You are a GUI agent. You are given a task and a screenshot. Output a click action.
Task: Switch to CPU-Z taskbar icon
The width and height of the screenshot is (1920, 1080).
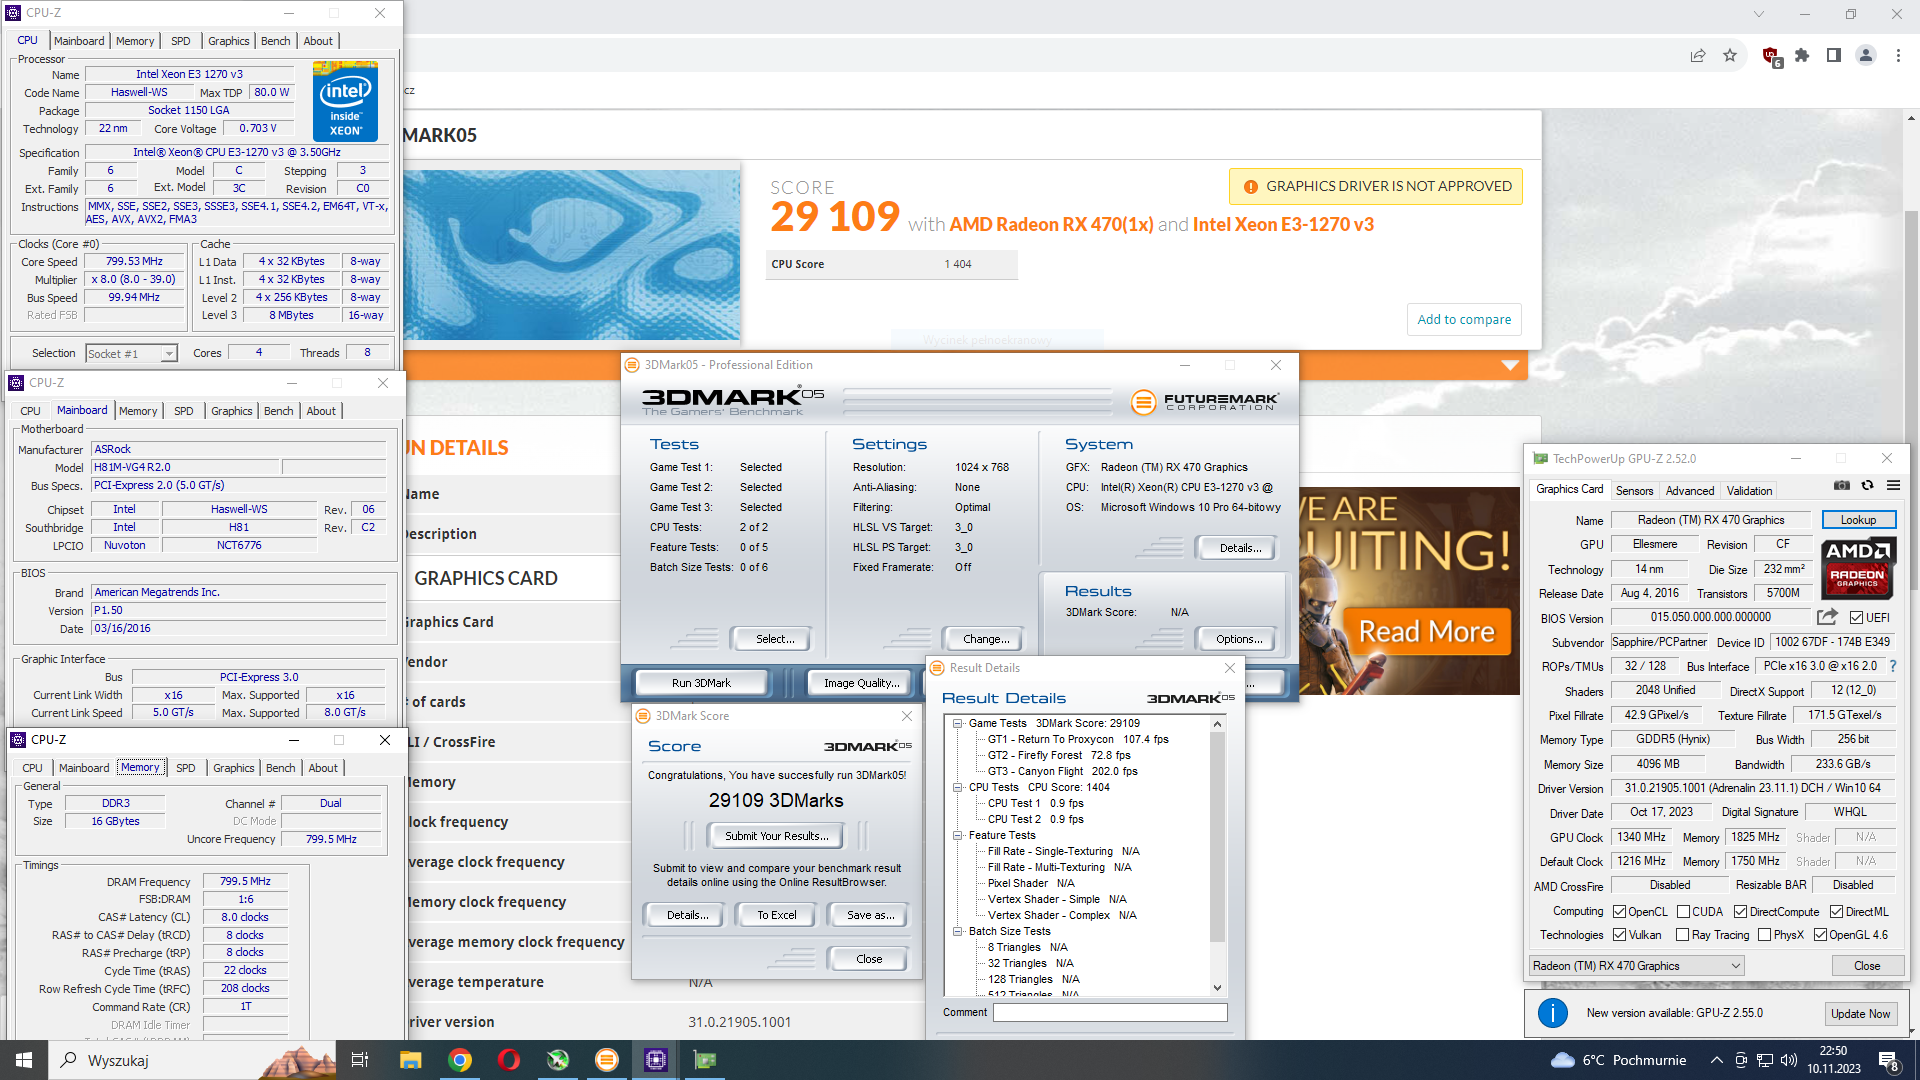(x=656, y=1060)
